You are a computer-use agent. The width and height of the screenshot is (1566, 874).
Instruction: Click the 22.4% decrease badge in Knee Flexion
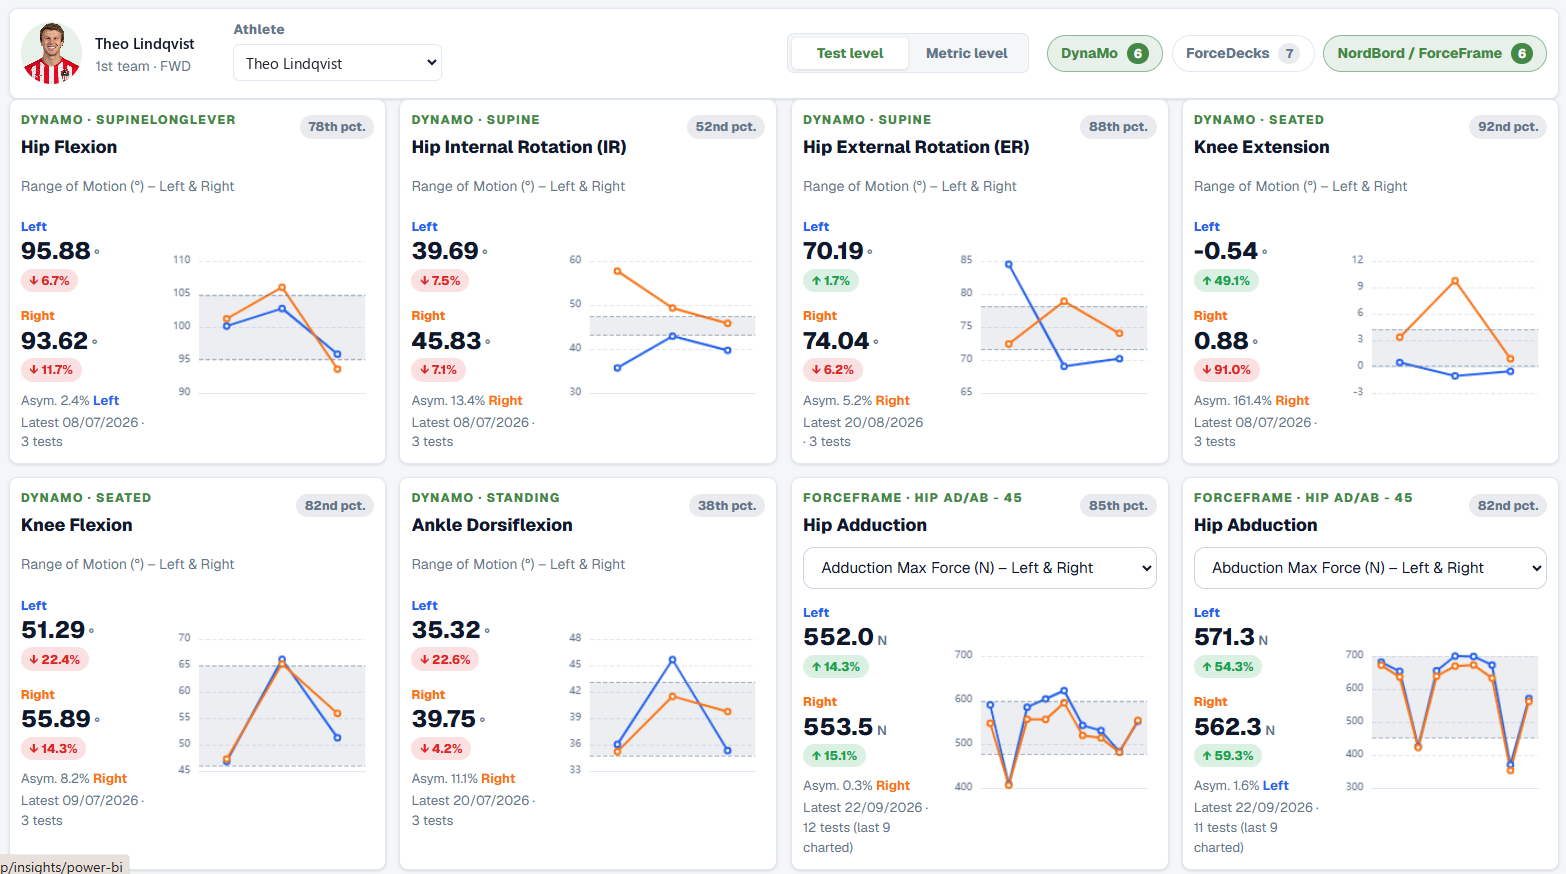click(55, 660)
